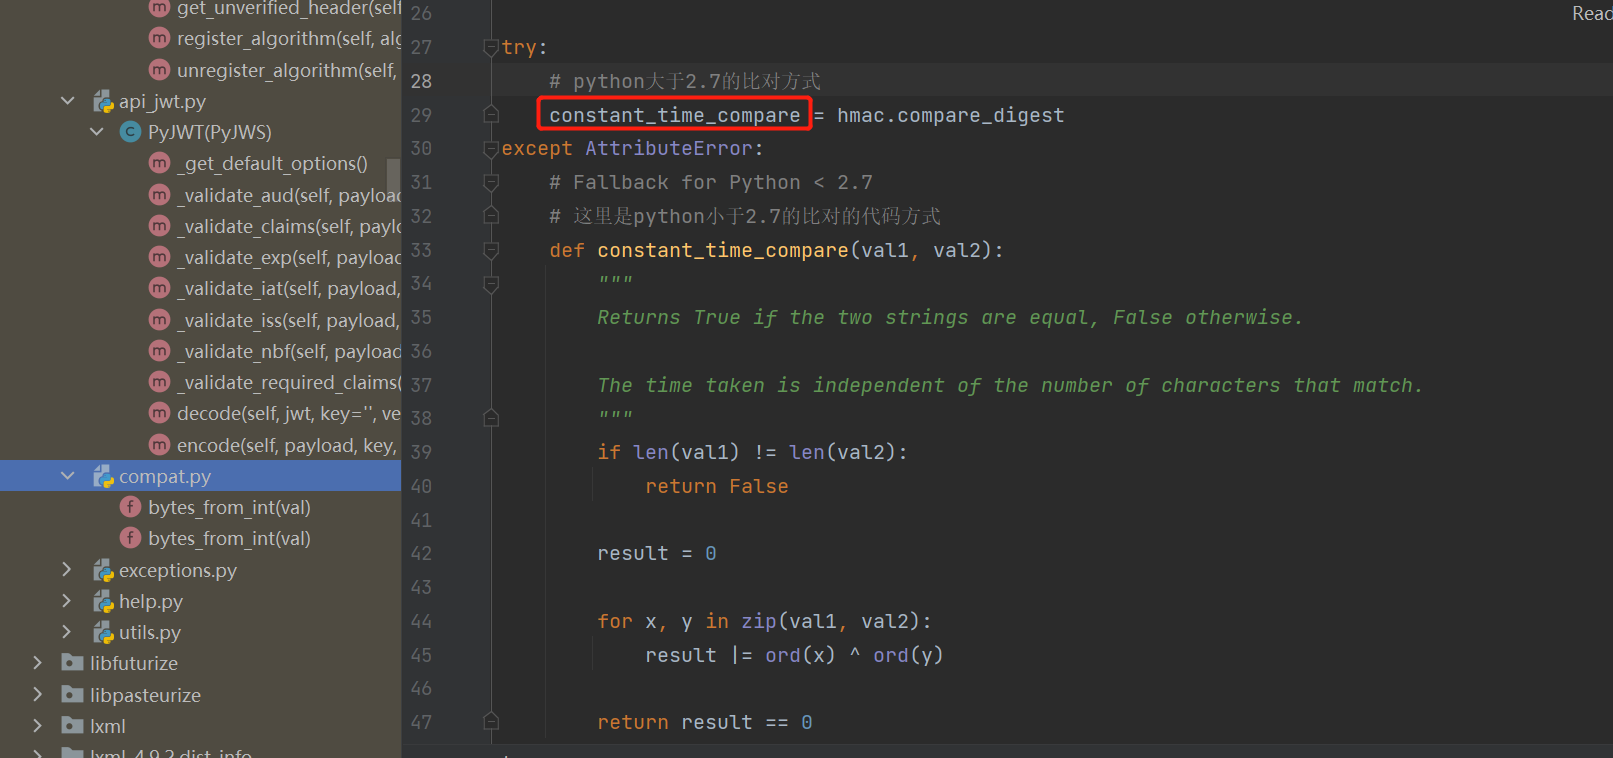The height and width of the screenshot is (758, 1613).
Task: Click the method icon beside _validate_iat
Action: (x=159, y=288)
